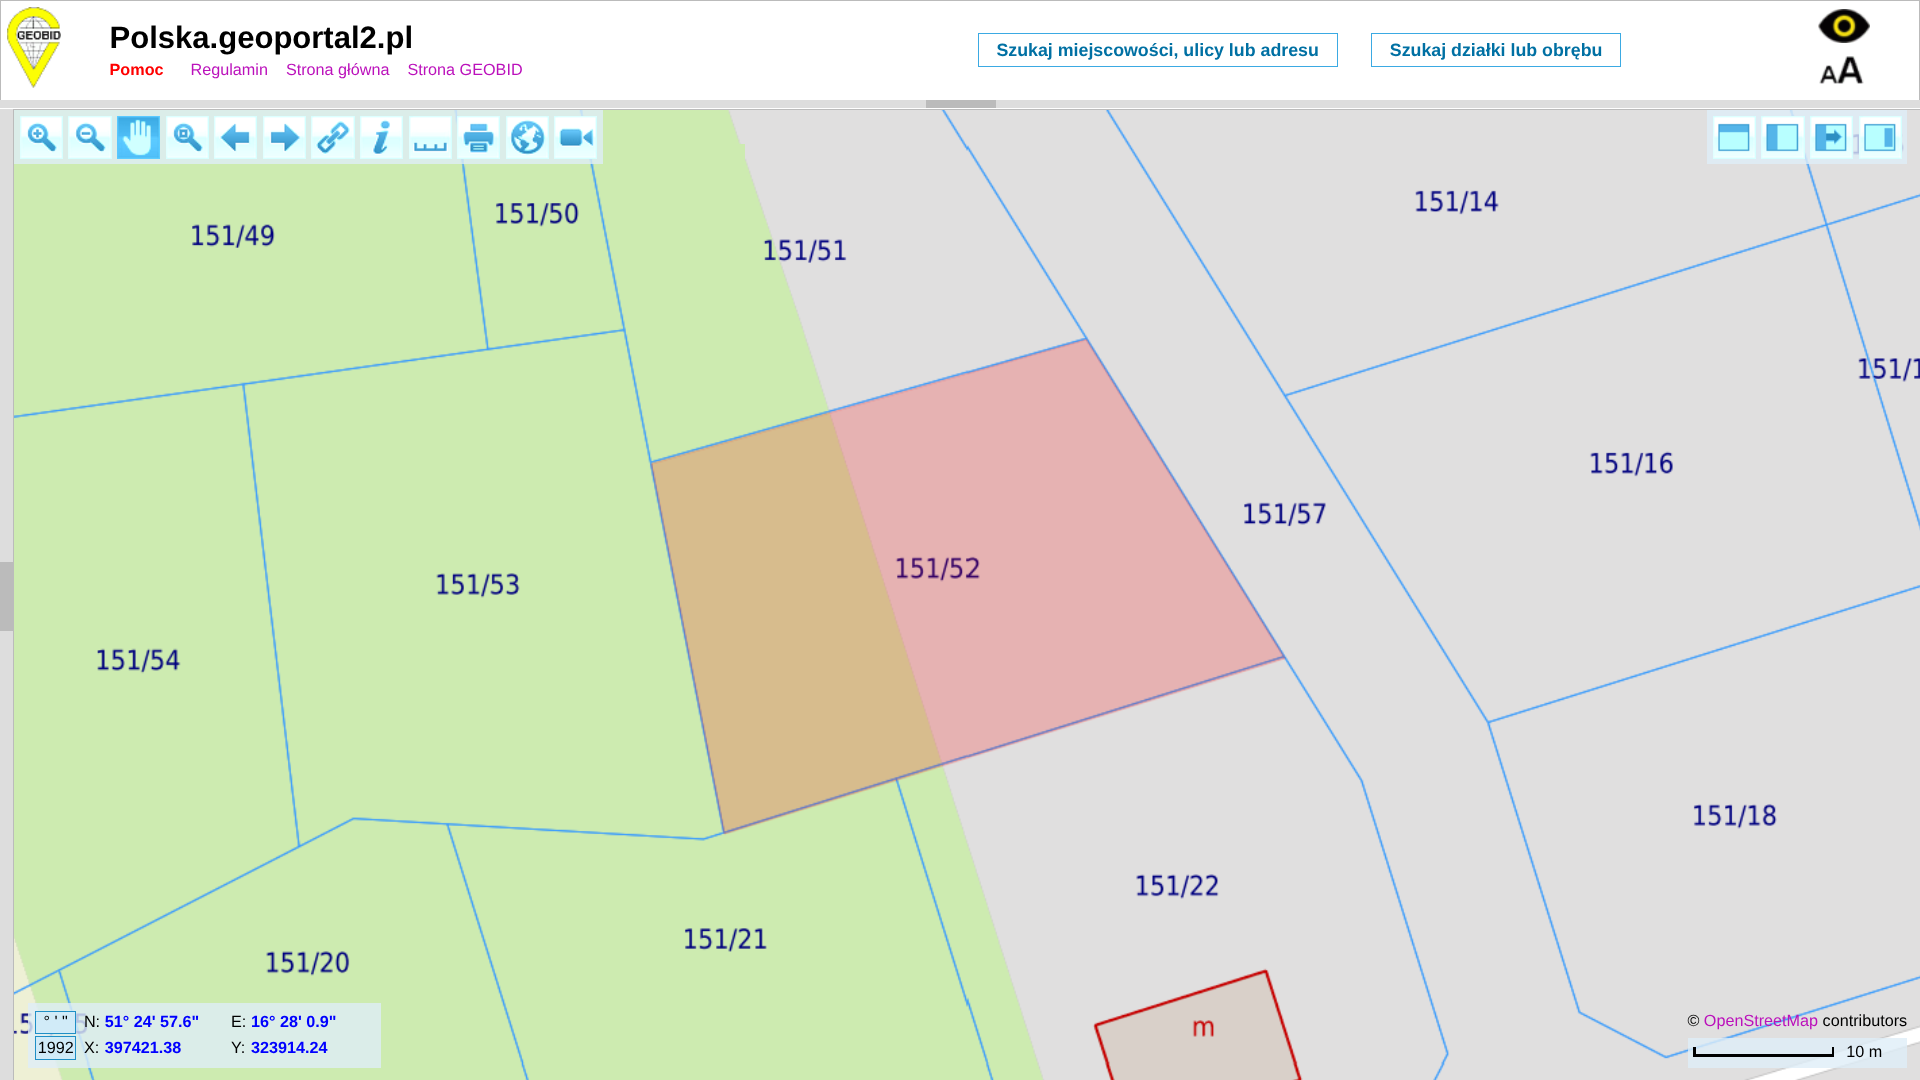Select the object info tool
Image resolution: width=1920 pixels, height=1080 pixels.
click(x=381, y=138)
